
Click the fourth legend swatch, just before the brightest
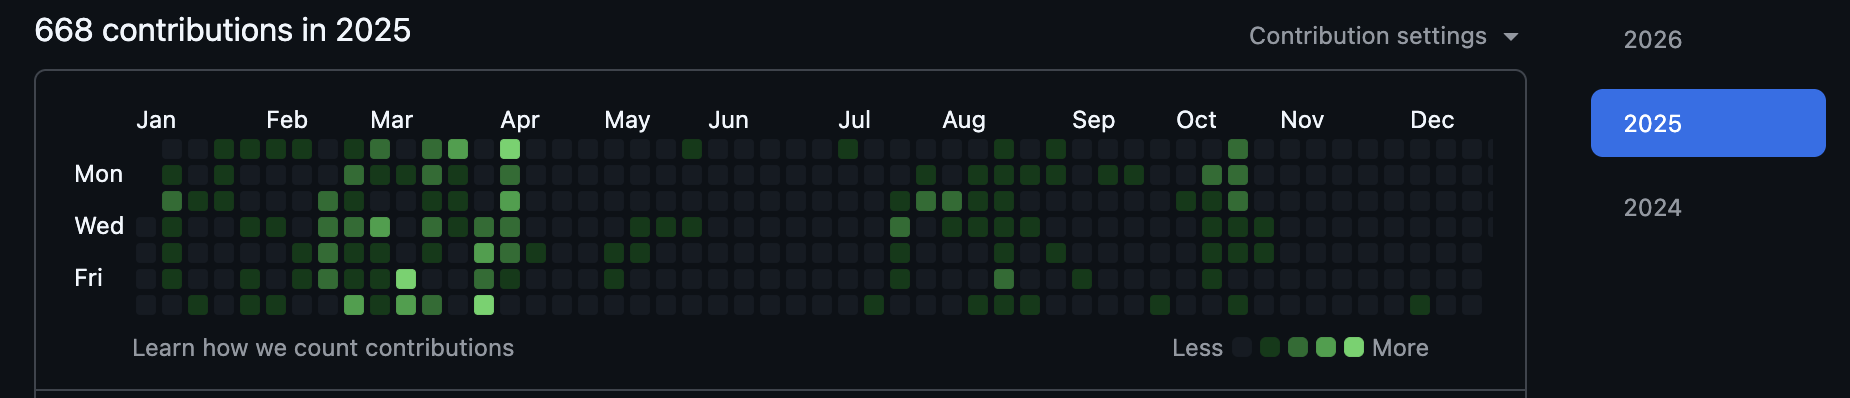coord(1326,347)
